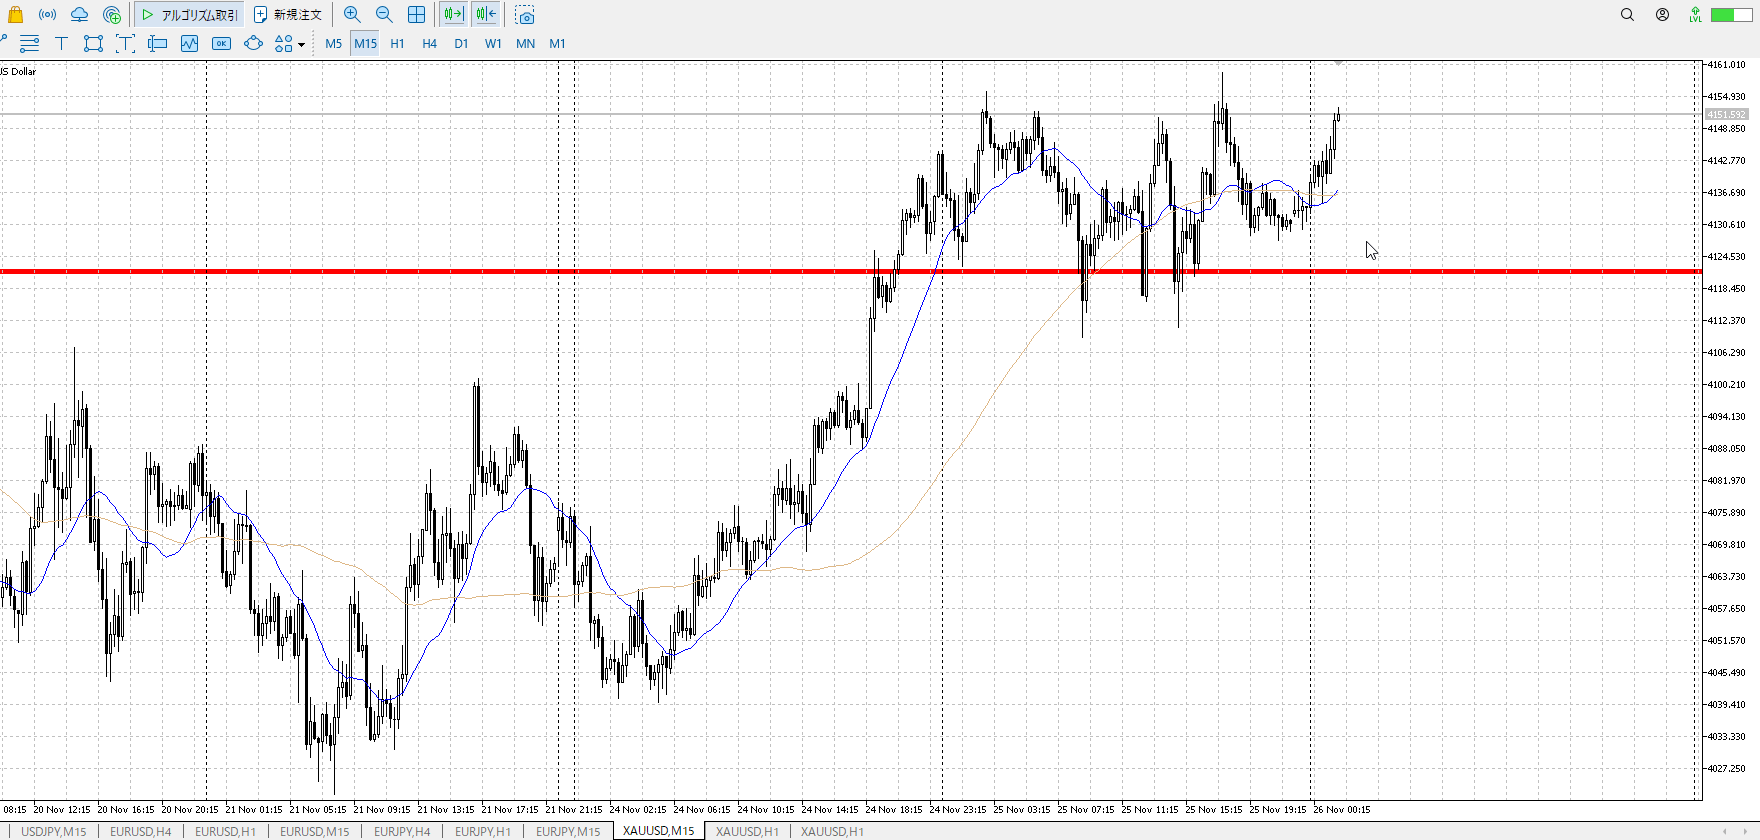Open the tile windows grid icon

pos(416,15)
